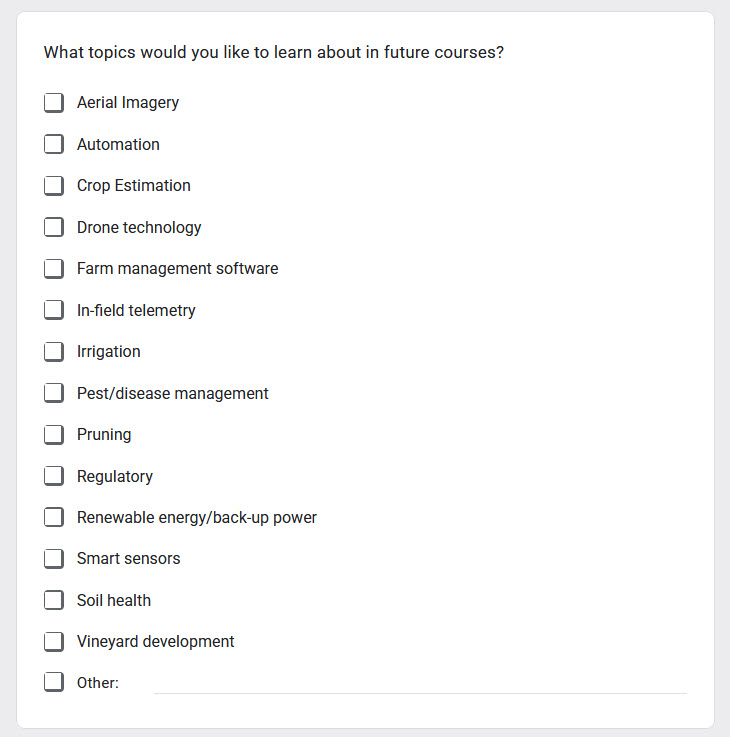
Task: Select the Other checkbox
Action: click(54, 682)
